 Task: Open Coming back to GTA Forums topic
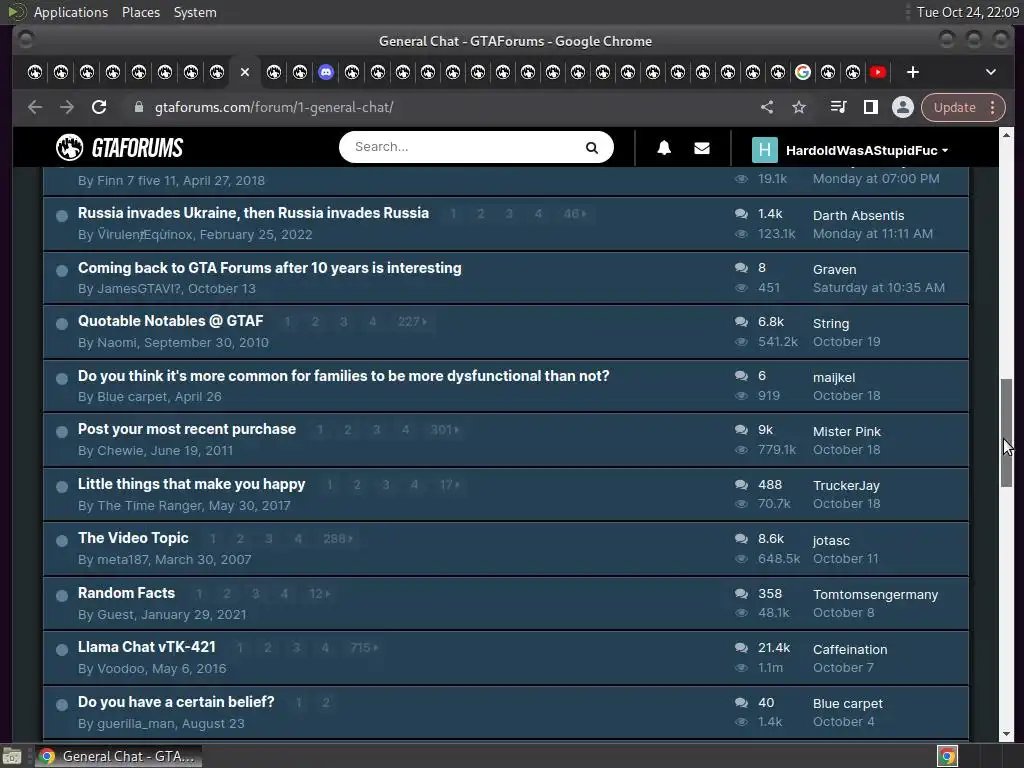point(270,268)
